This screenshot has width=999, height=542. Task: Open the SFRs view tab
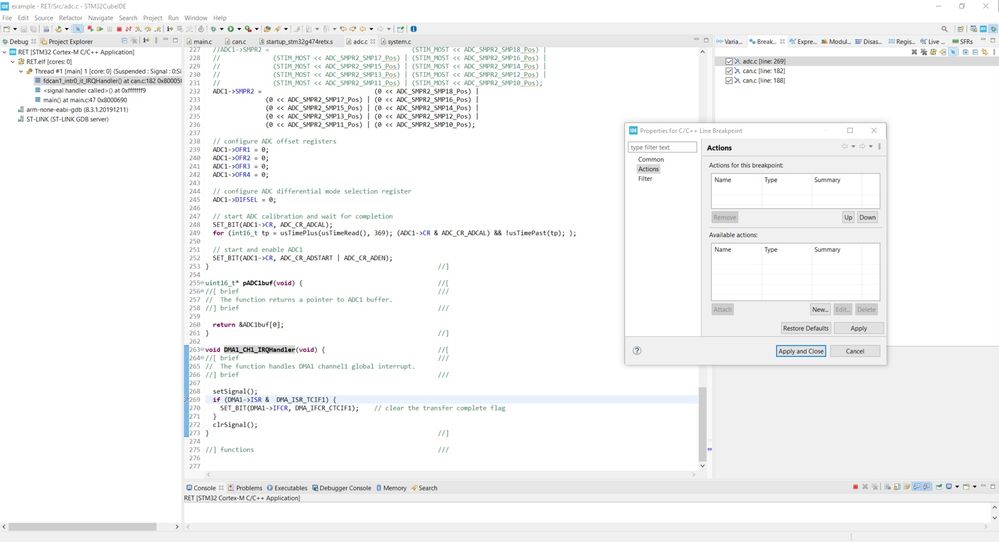pyautogui.click(x=963, y=41)
